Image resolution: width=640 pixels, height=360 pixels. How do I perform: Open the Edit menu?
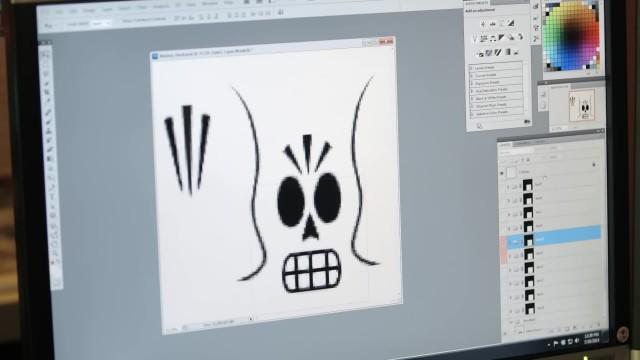[x=73, y=11]
